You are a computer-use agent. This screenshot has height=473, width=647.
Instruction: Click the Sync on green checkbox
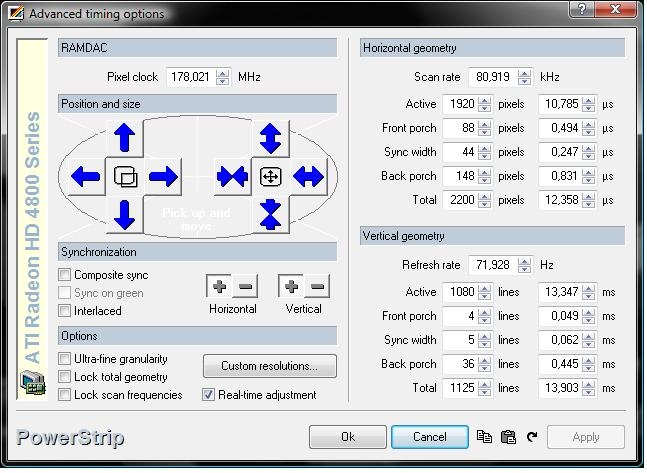pyautogui.click(x=64, y=293)
